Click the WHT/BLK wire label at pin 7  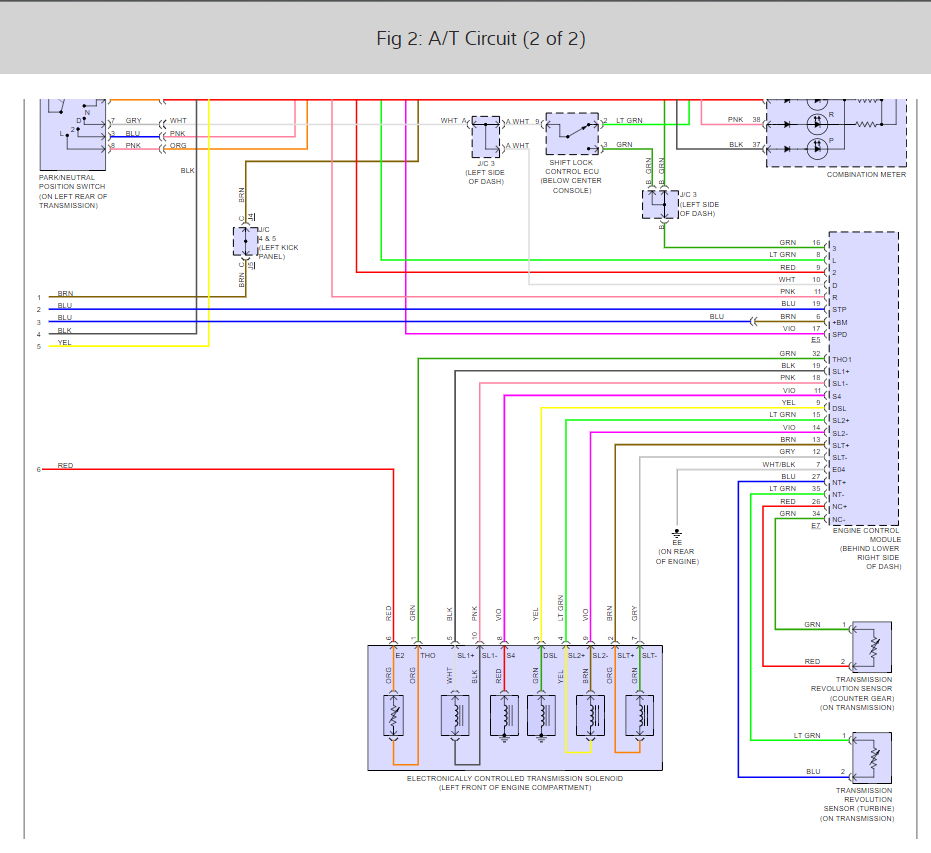(x=778, y=465)
